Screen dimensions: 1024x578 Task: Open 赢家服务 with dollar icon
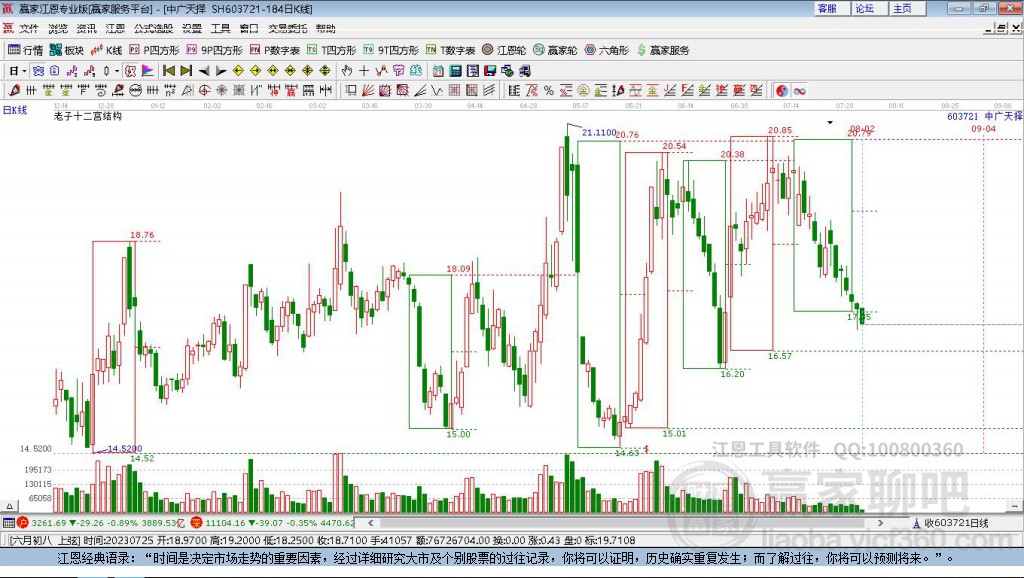coord(663,50)
